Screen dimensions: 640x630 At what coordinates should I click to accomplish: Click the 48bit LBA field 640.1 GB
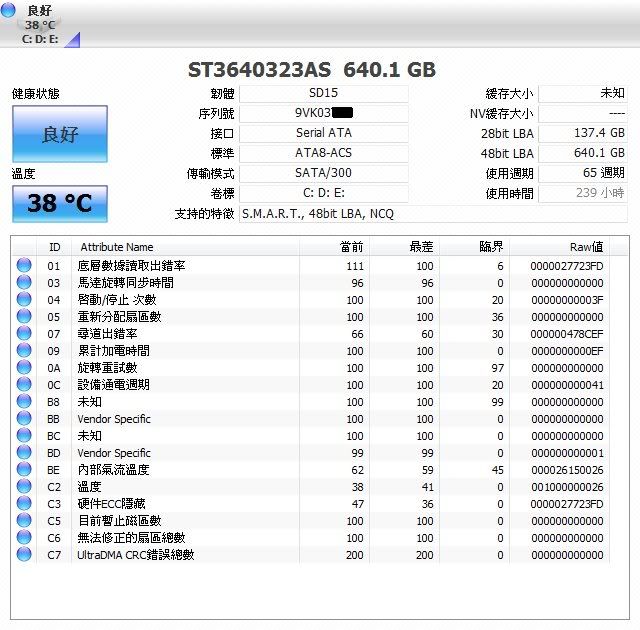[583, 153]
